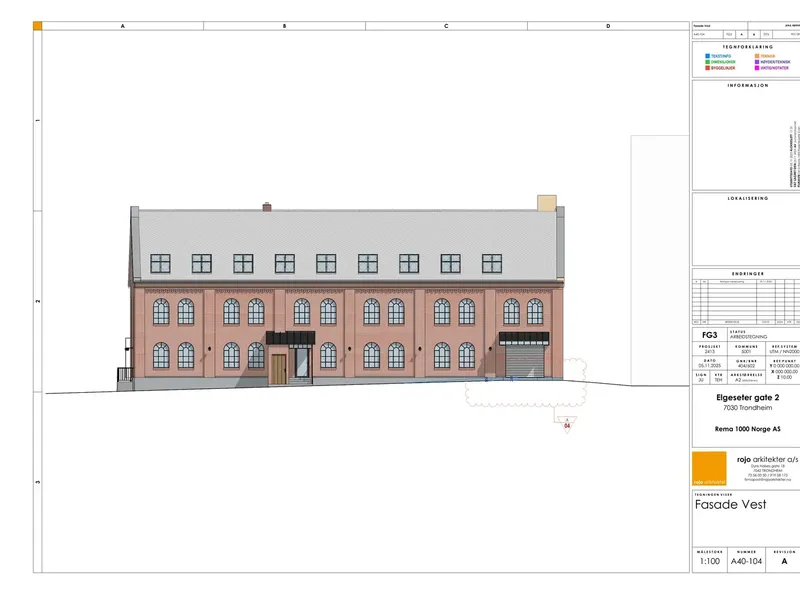Click the TEGNFORKLARING heading
This screenshot has height=600, width=800.
coord(747,47)
